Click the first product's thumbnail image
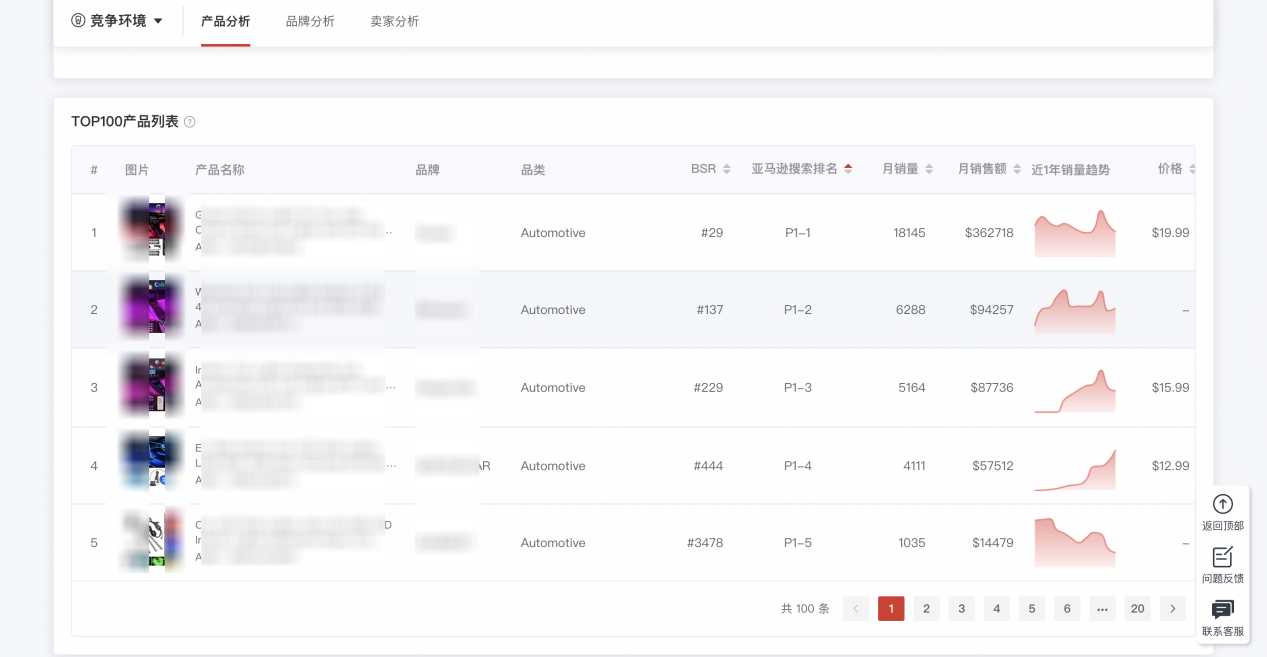The height and width of the screenshot is (657, 1267). [150, 232]
